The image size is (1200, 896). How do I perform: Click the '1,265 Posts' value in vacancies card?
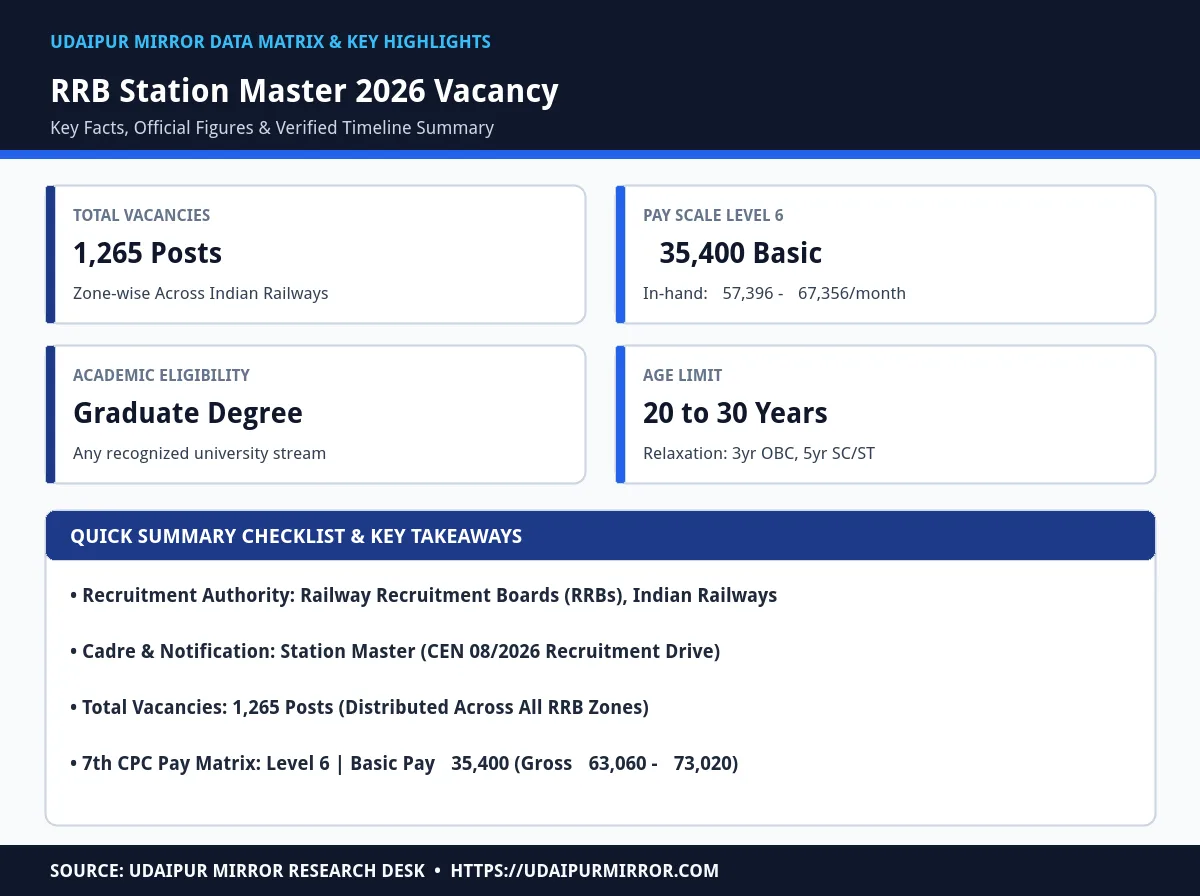[x=147, y=253]
